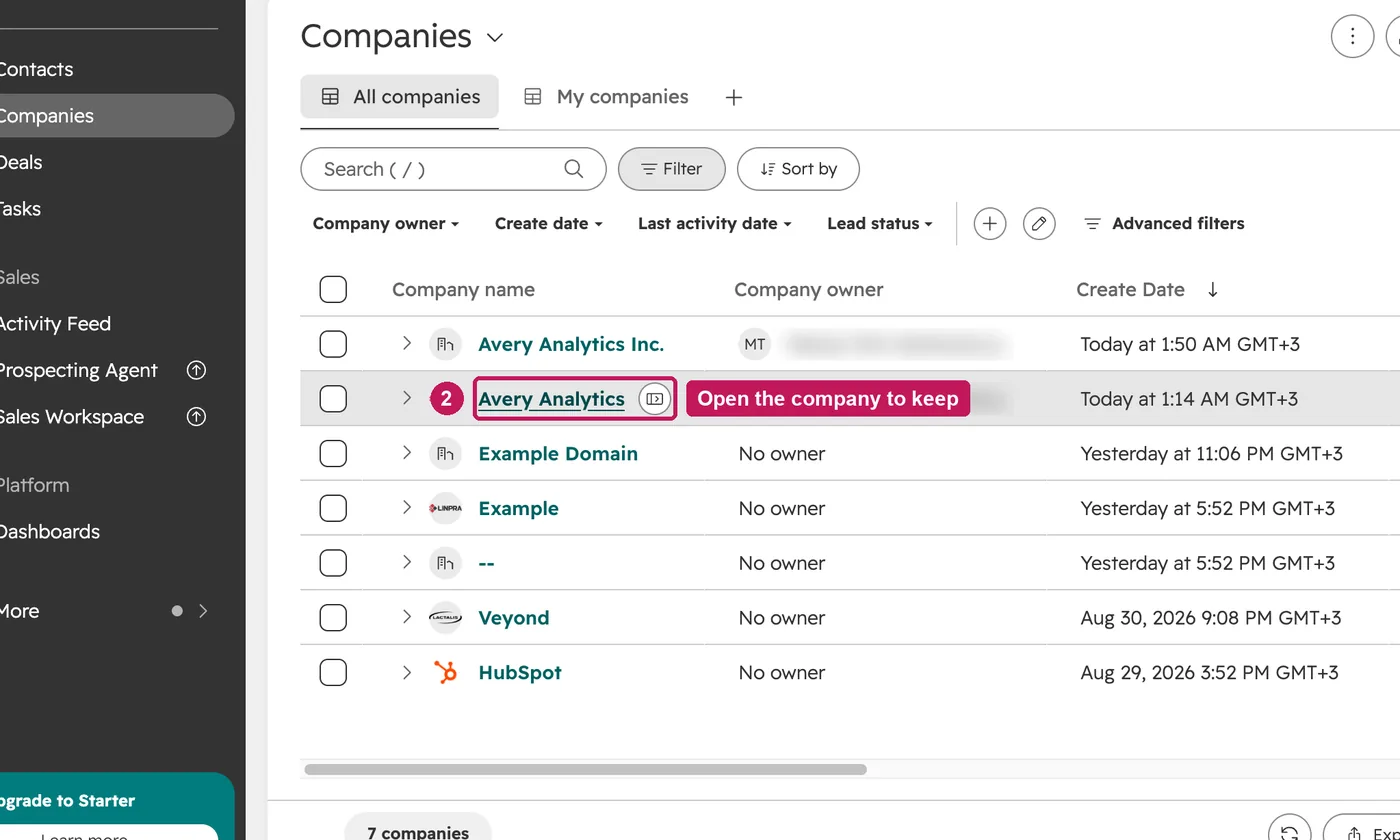Edit quick filters with pencil icon
The image size is (1400, 840).
1040,224
